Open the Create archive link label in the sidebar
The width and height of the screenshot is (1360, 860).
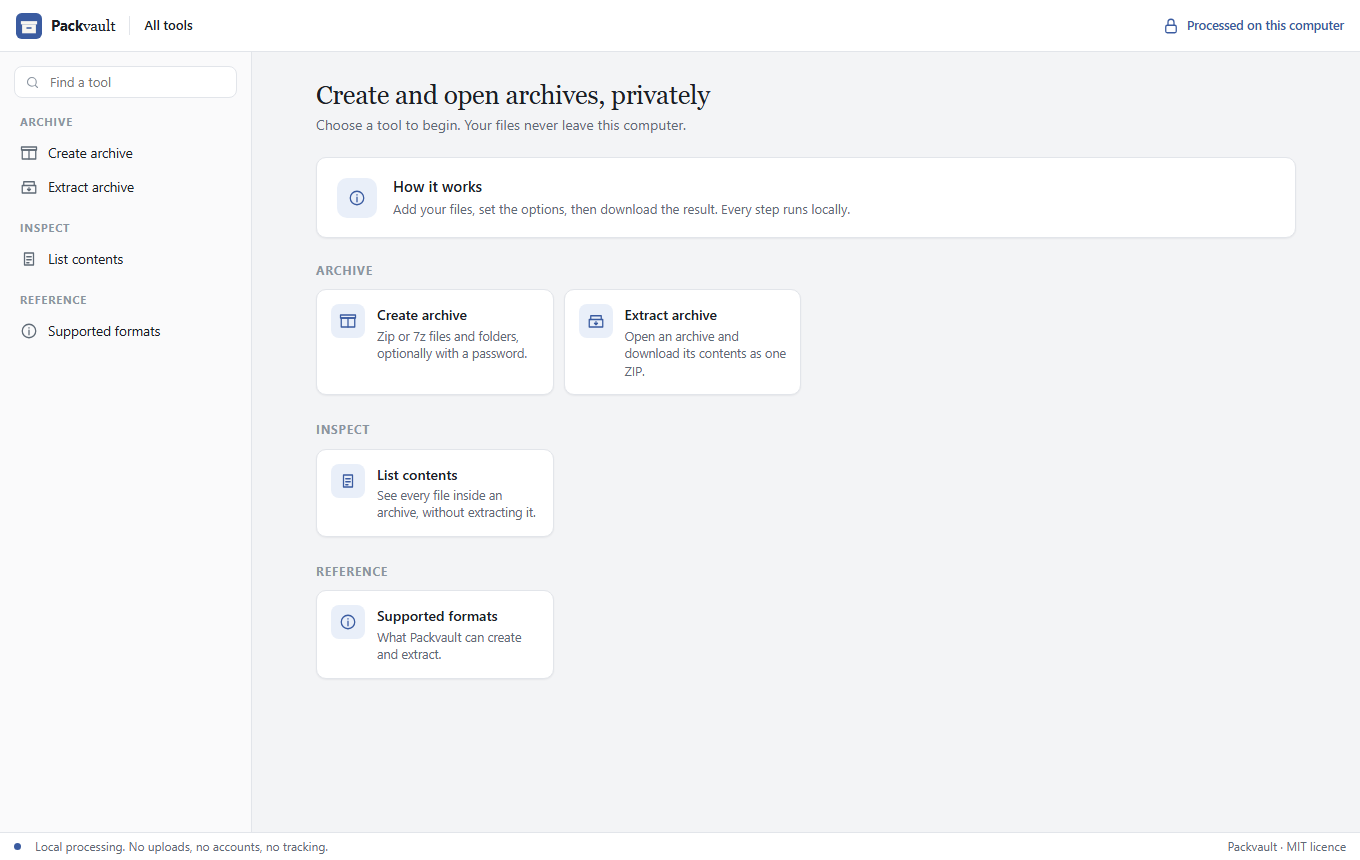coord(90,153)
